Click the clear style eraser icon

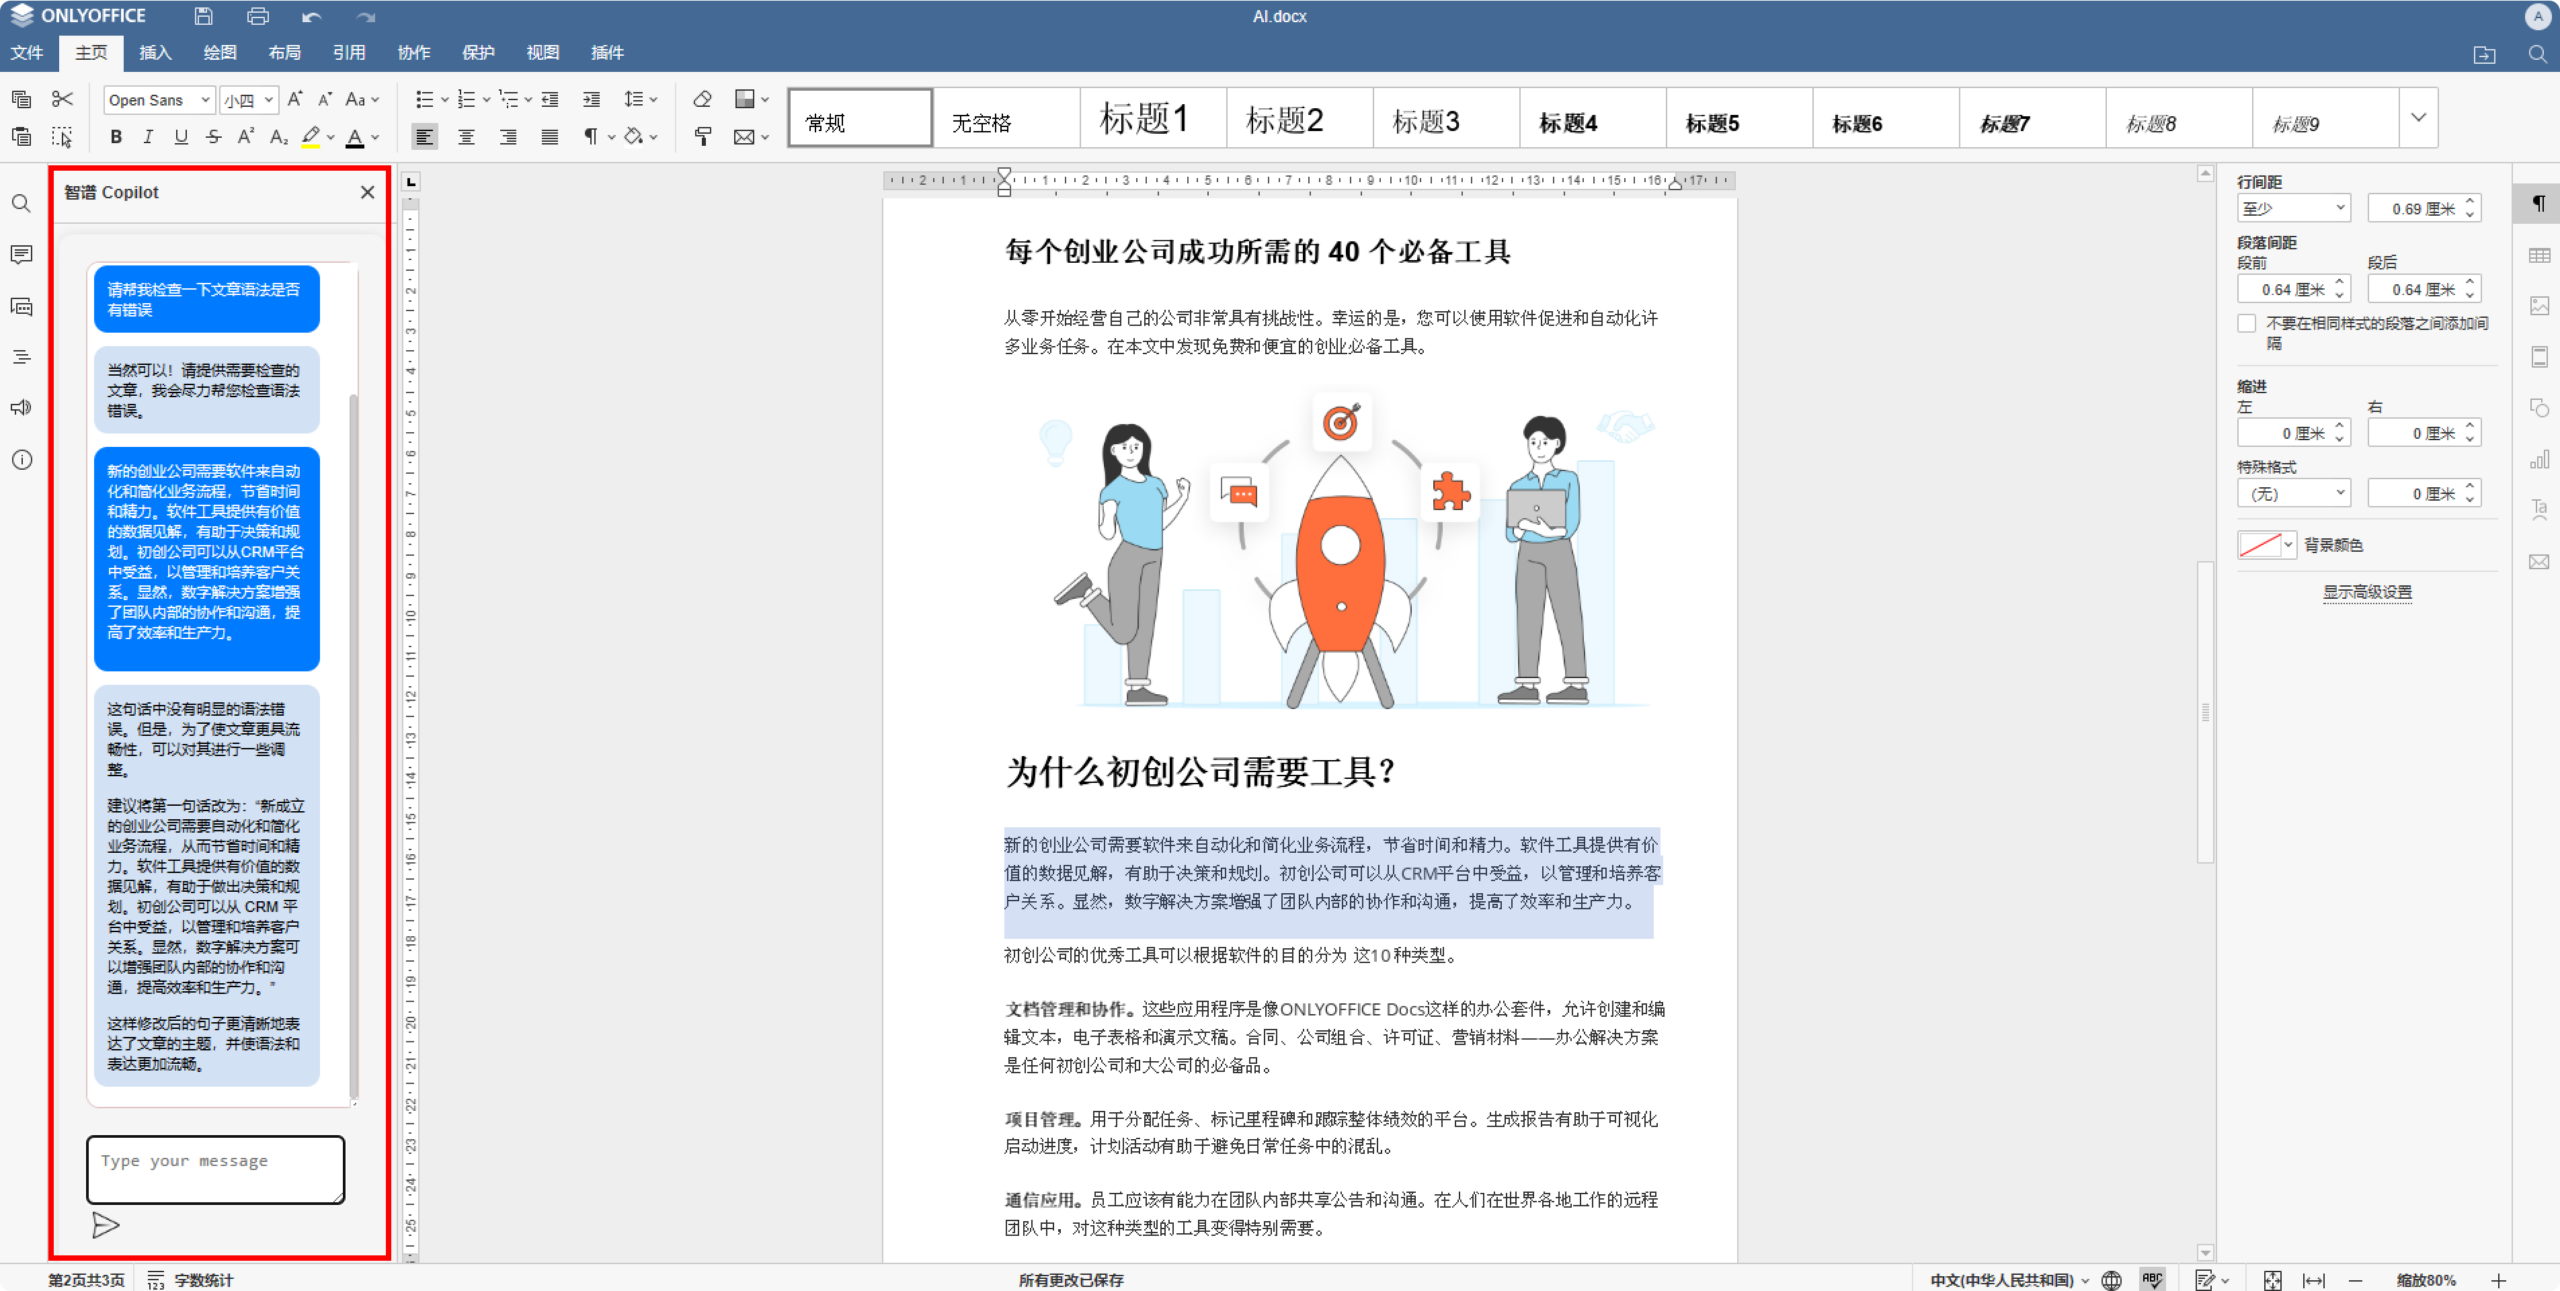(x=702, y=99)
